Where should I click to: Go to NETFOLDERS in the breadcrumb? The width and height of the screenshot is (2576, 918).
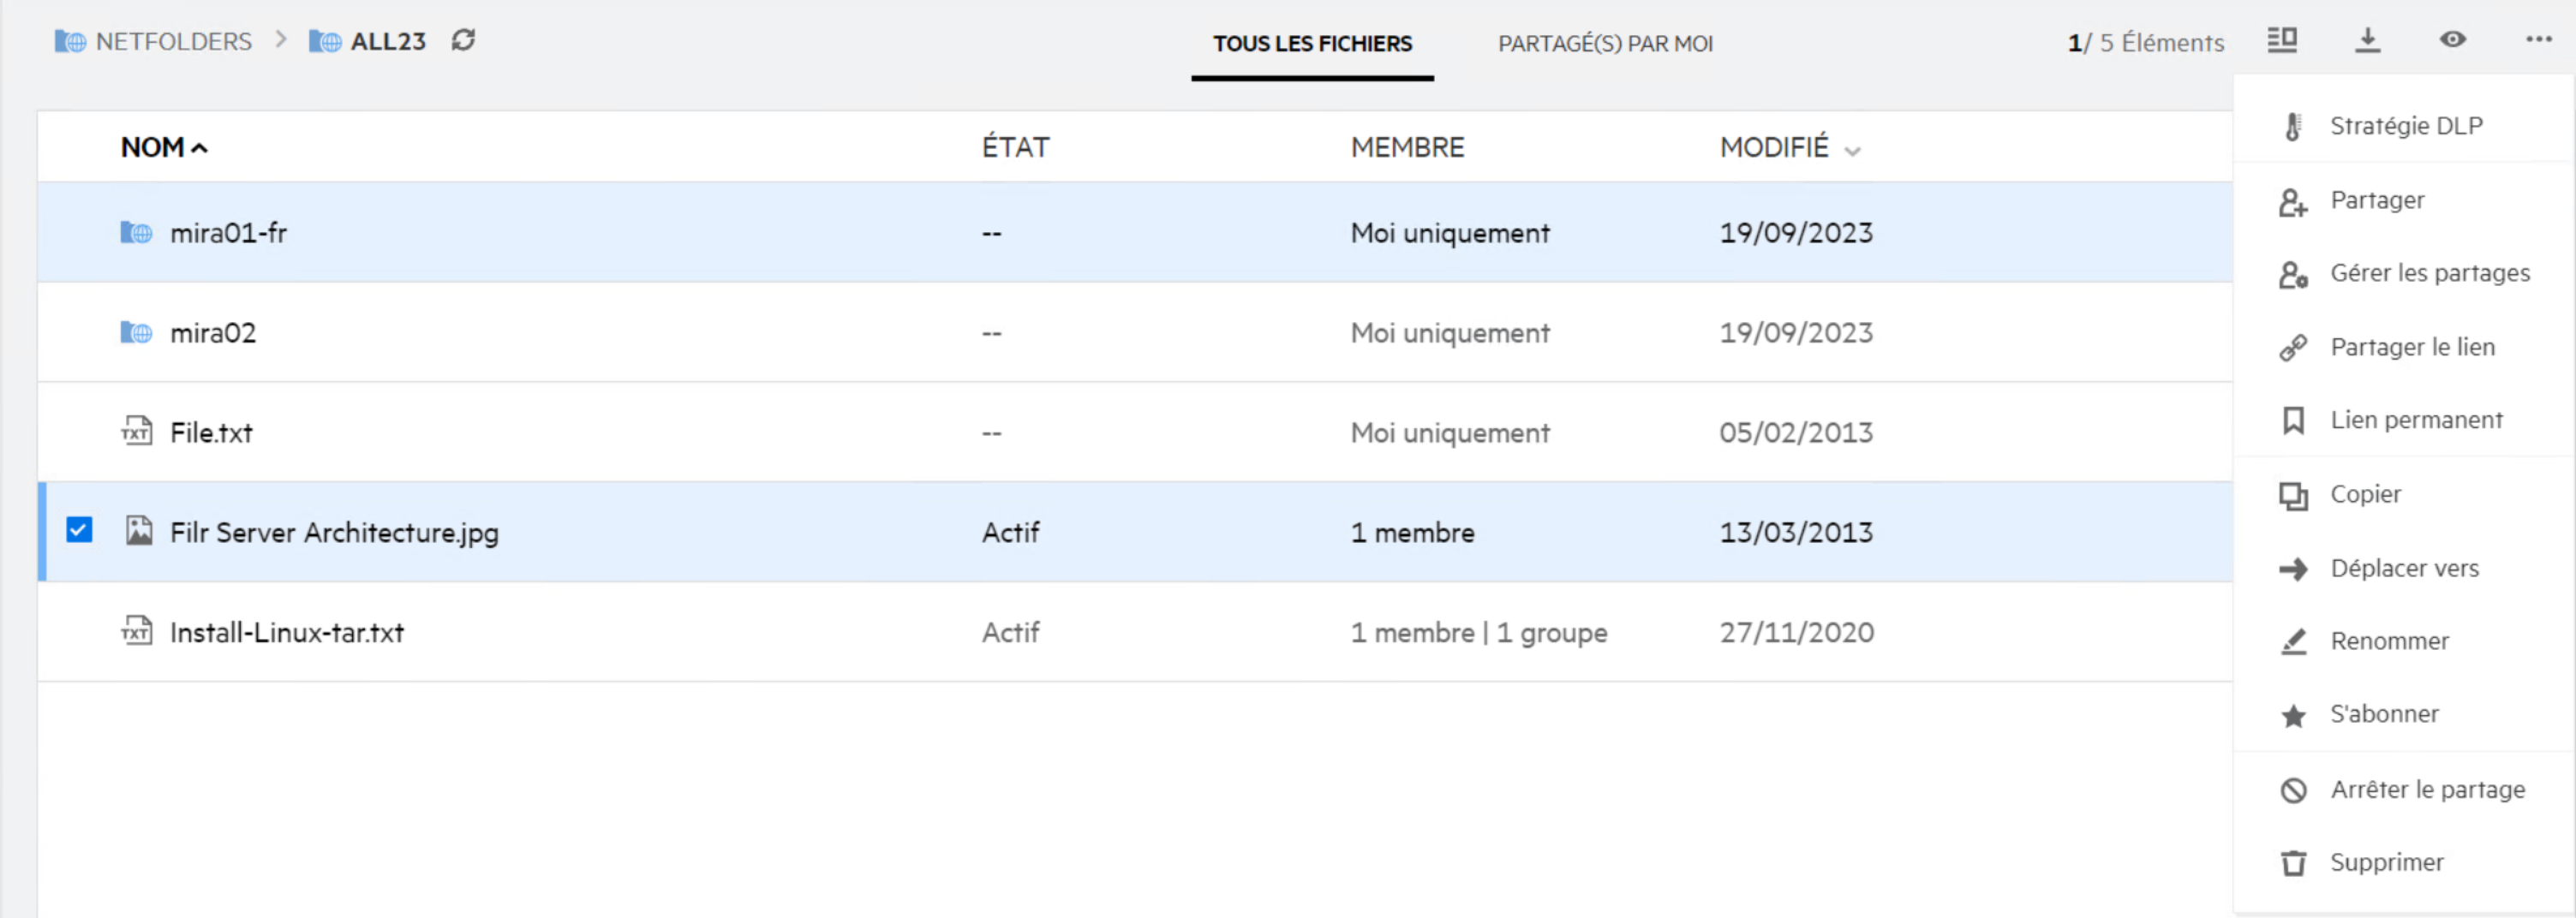pyautogui.click(x=173, y=42)
